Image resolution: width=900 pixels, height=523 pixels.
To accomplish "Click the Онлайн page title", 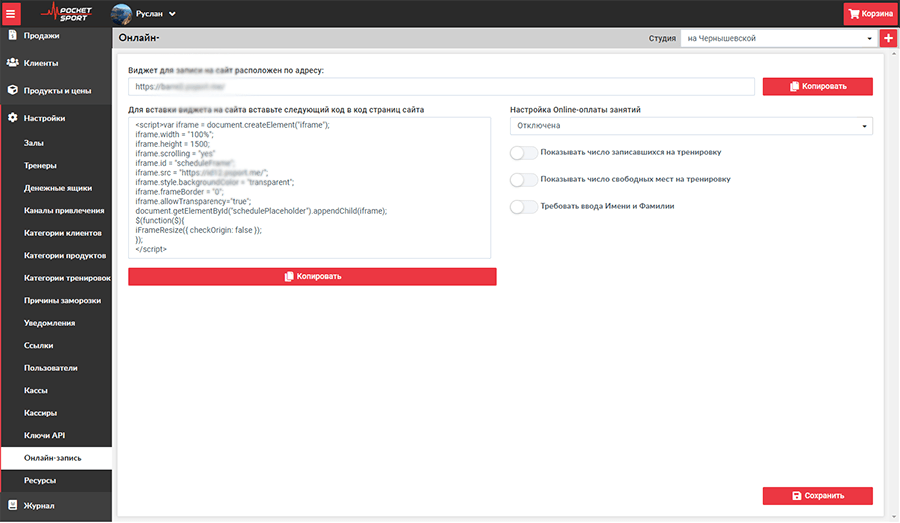I will [x=139, y=38].
